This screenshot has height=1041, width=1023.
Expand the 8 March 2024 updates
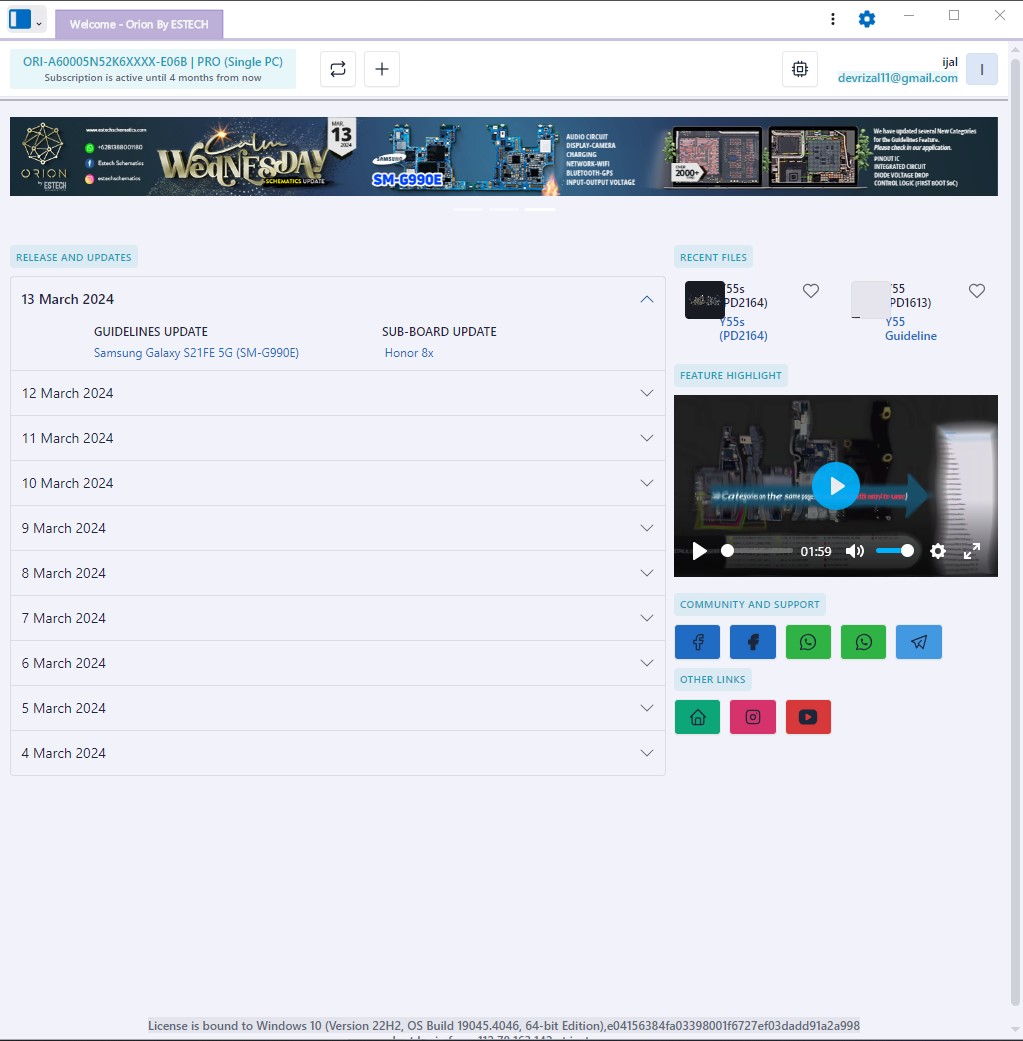pyautogui.click(x=337, y=573)
